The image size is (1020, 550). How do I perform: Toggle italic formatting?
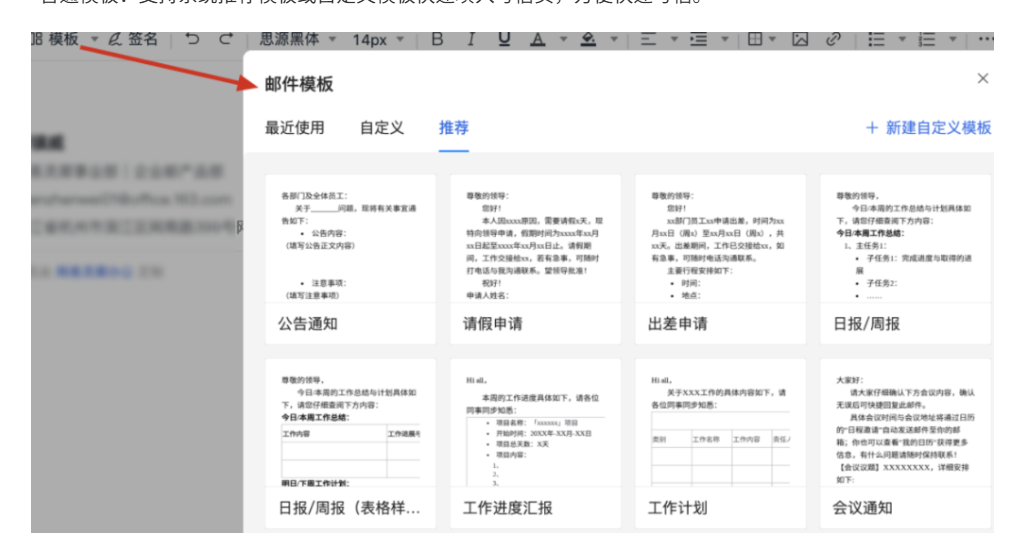tap(471, 40)
